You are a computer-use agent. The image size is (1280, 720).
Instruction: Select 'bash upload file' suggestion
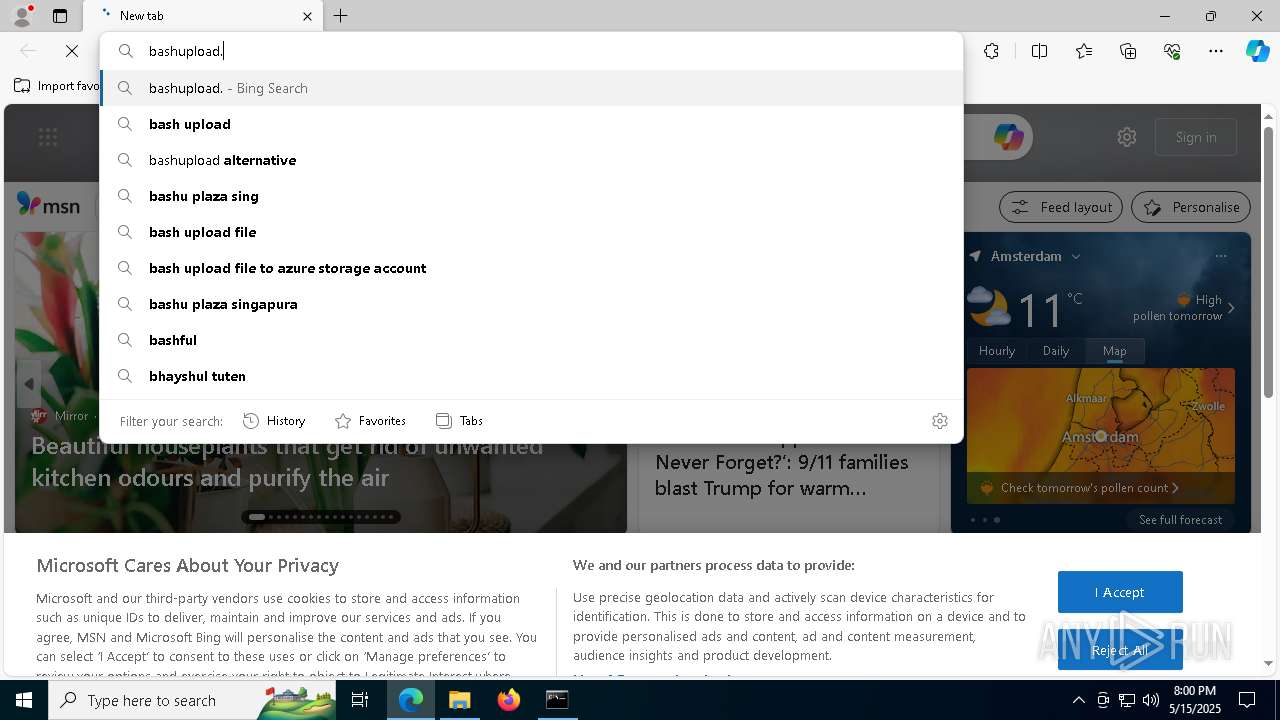pos(531,232)
